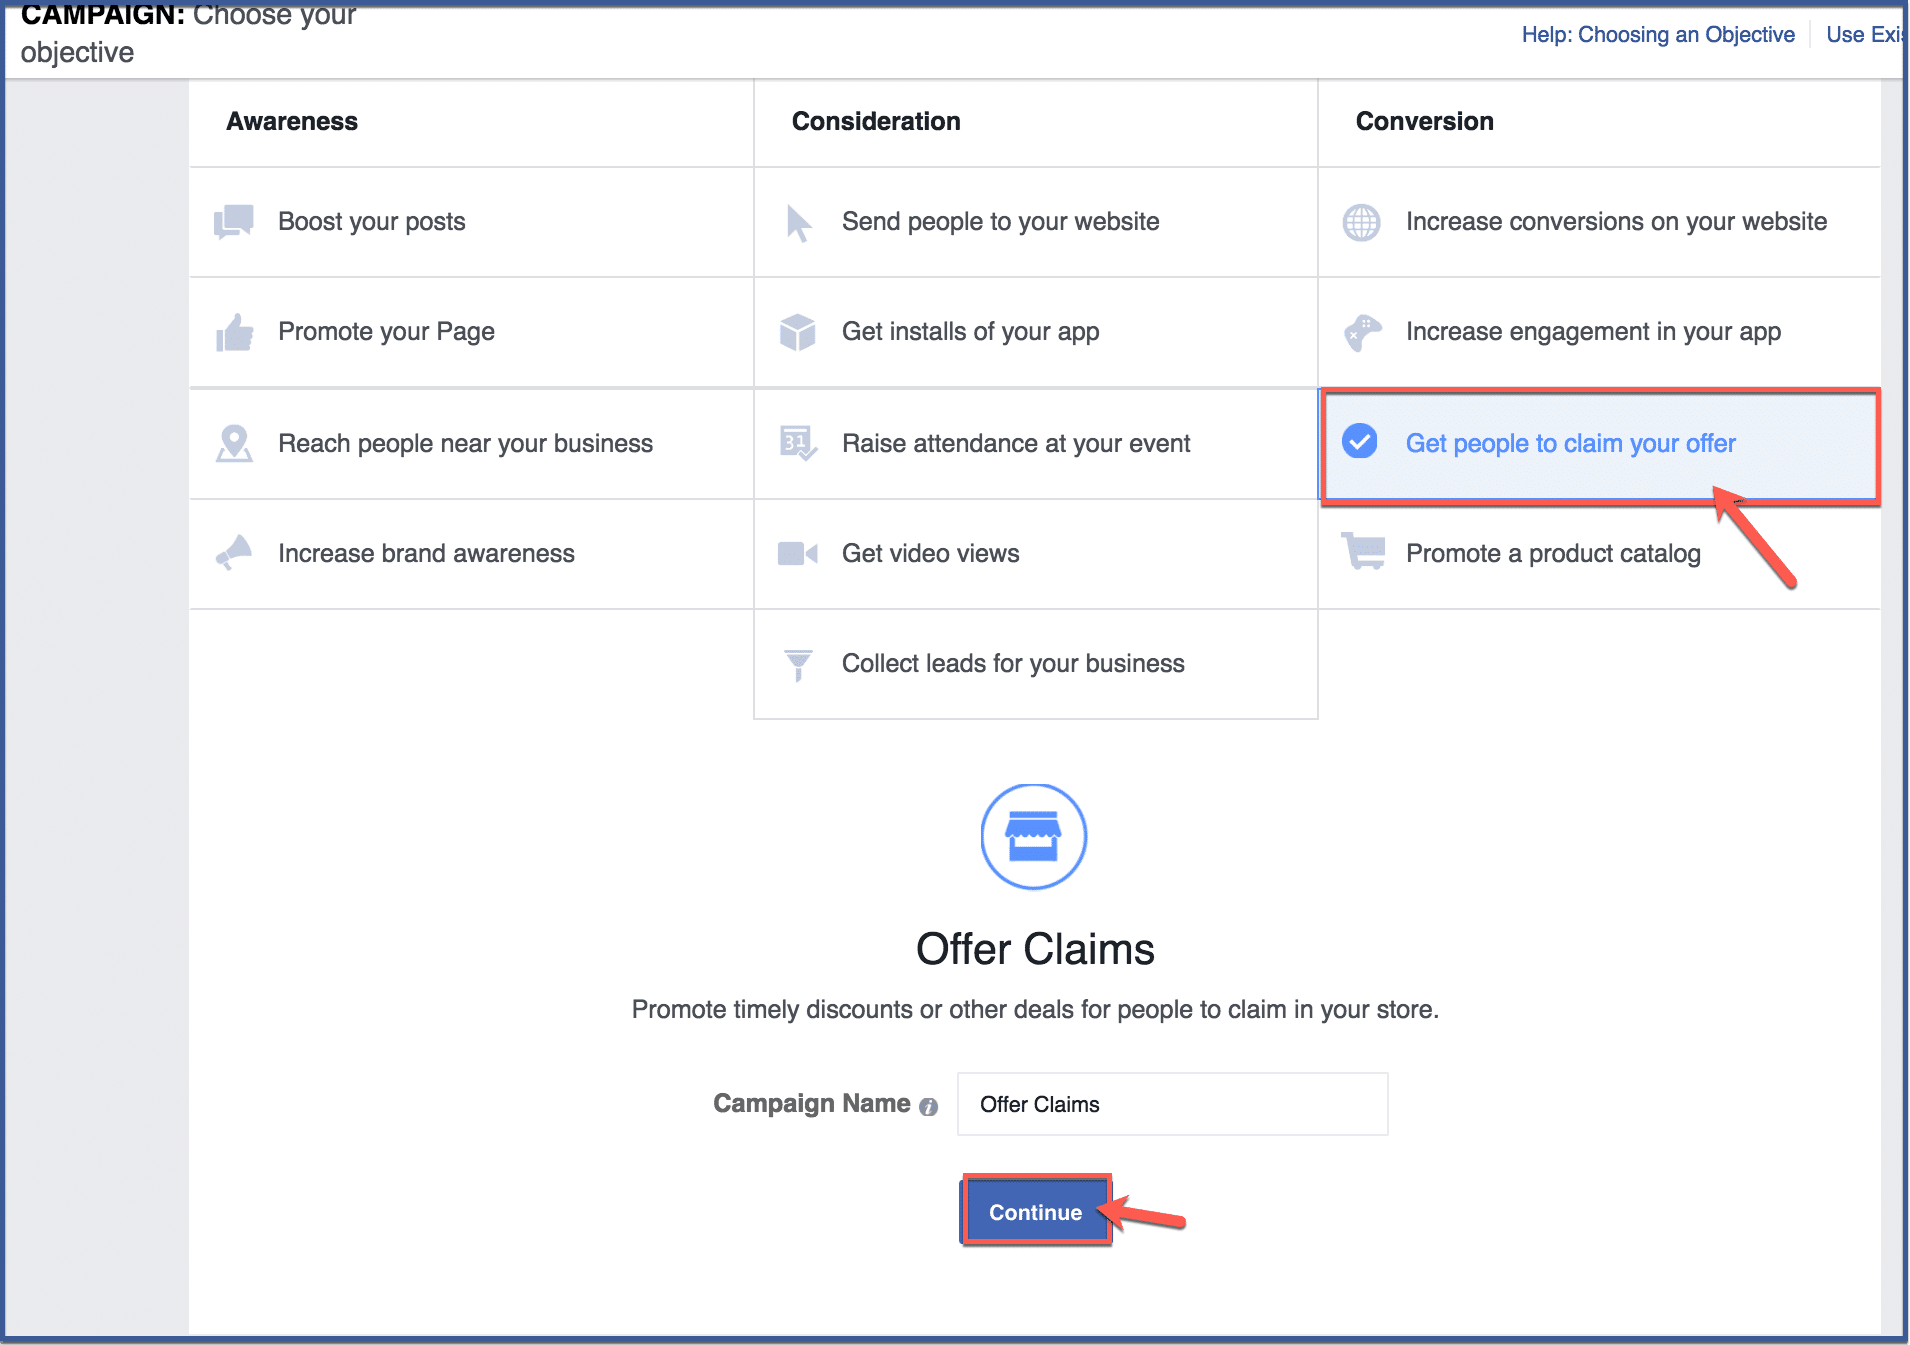The width and height of the screenshot is (1910, 1345).
Task: Click the cursor arrow icon for website traffic
Action: point(798,222)
